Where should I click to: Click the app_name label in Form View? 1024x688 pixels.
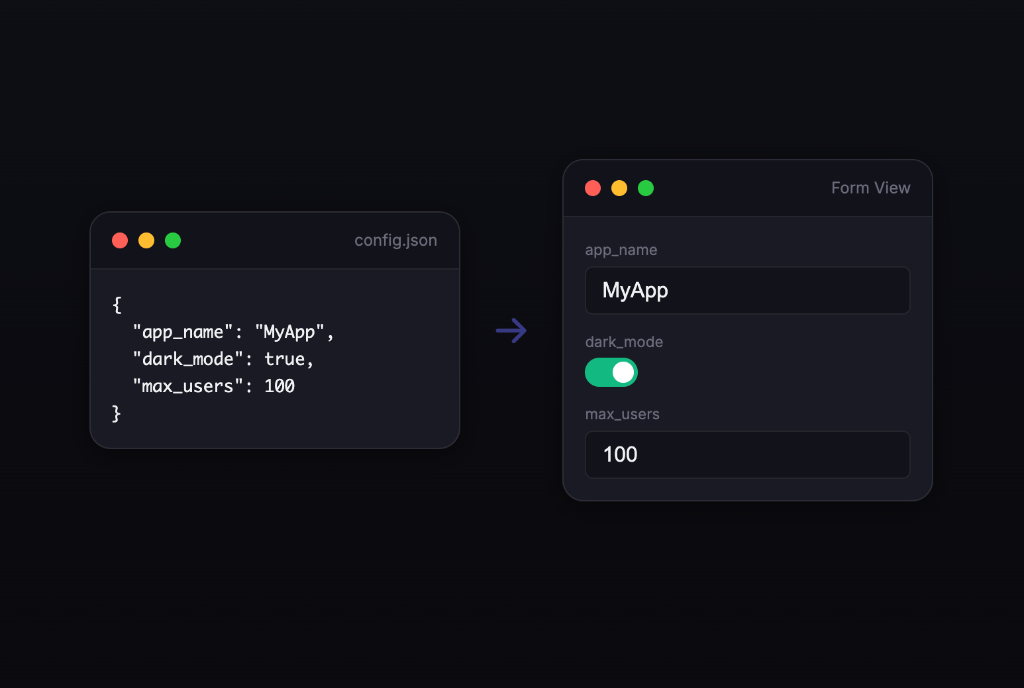[x=621, y=250]
